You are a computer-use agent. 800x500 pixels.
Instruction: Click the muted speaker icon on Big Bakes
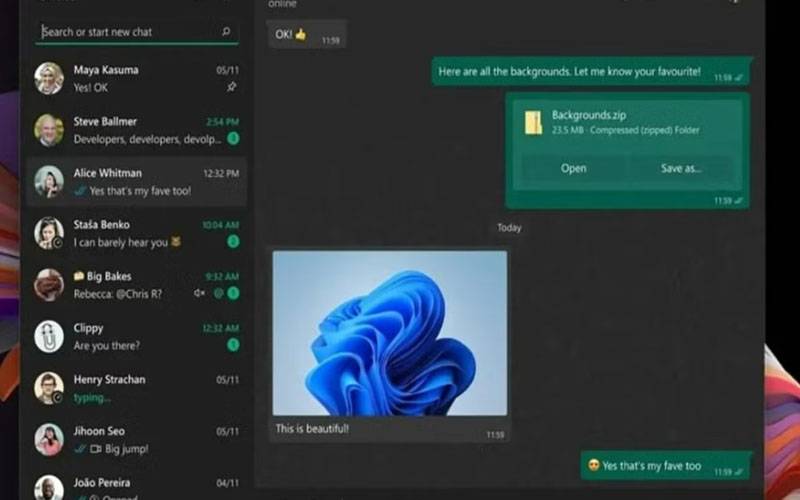pos(199,293)
